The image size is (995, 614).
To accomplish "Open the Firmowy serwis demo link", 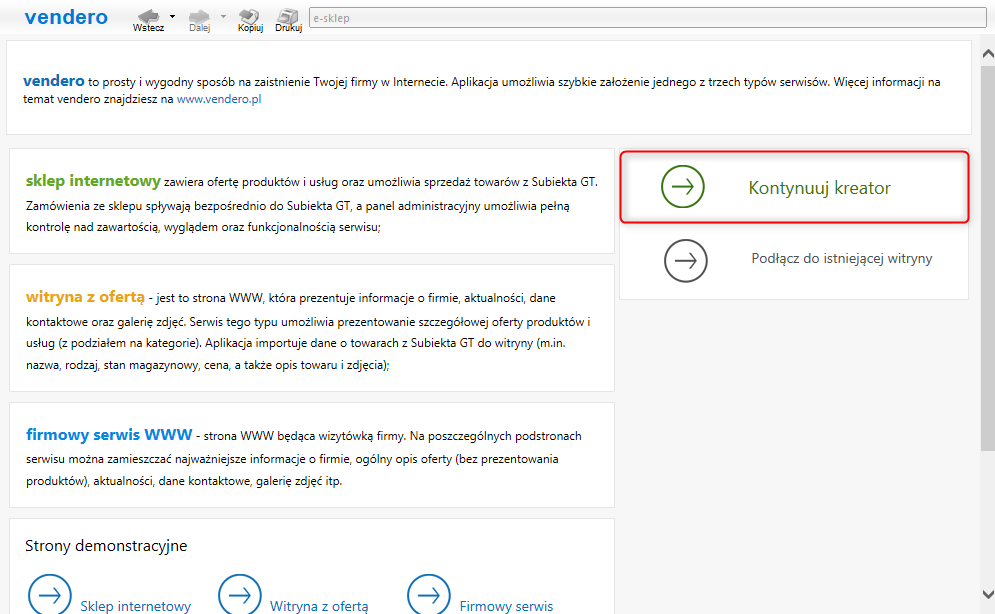I will pos(506,606).
